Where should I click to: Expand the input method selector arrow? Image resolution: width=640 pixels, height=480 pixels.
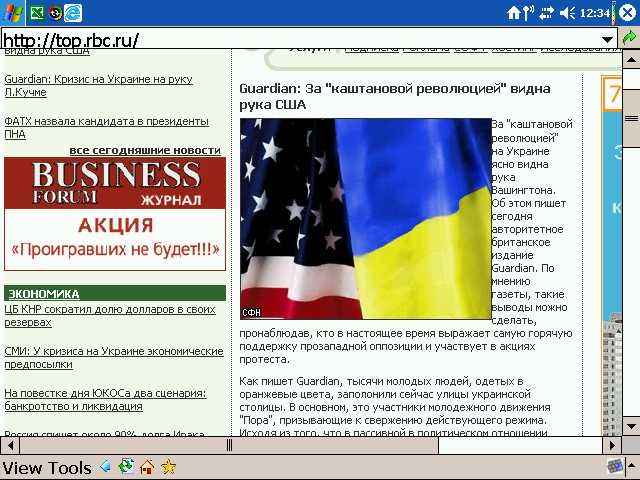click(x=632, y=466)
